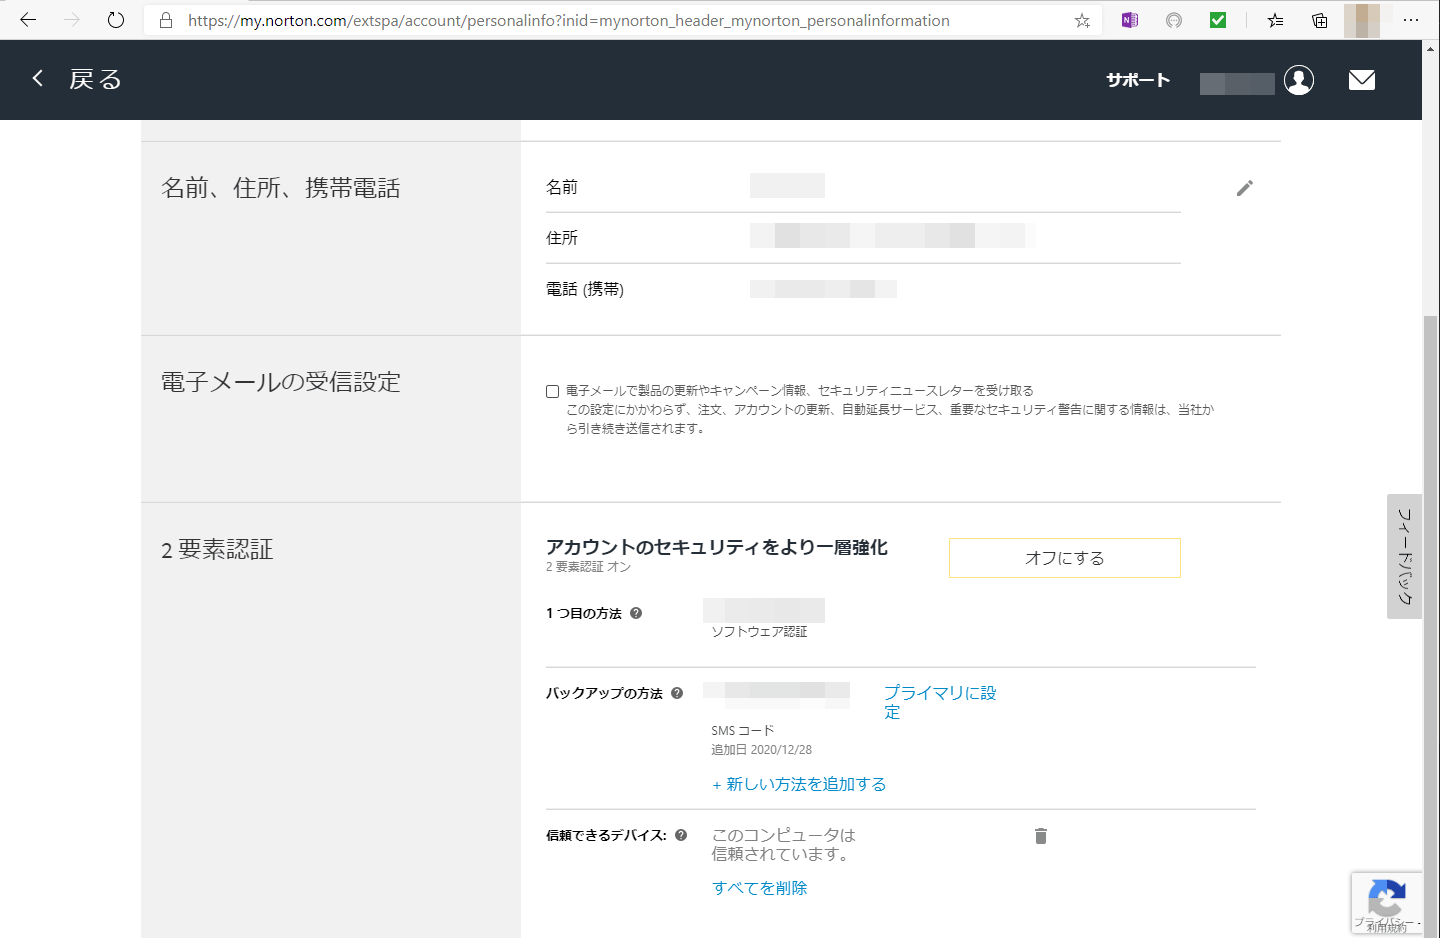The width and height of the screenshot is (1440, 938).
Task: Click the gray circular extension icon
Action: [1174, 20]
